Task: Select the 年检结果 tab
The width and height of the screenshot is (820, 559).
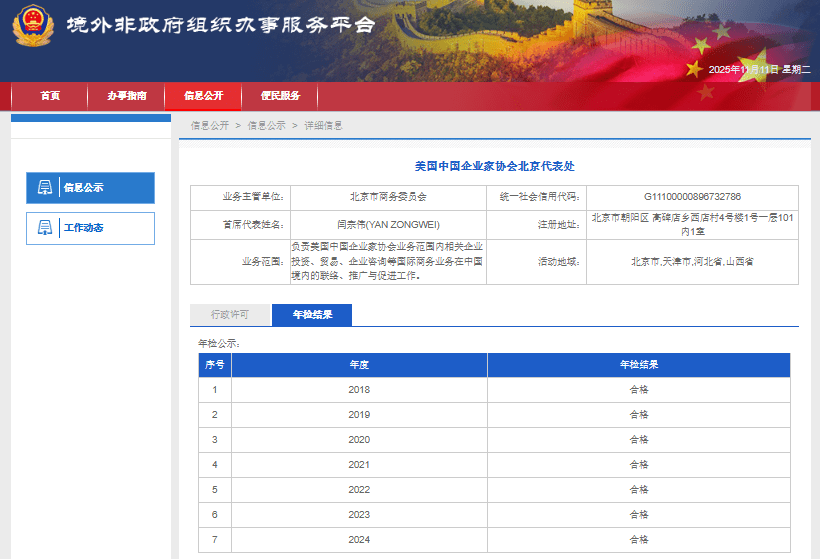Action: click(x=312, y=315)
